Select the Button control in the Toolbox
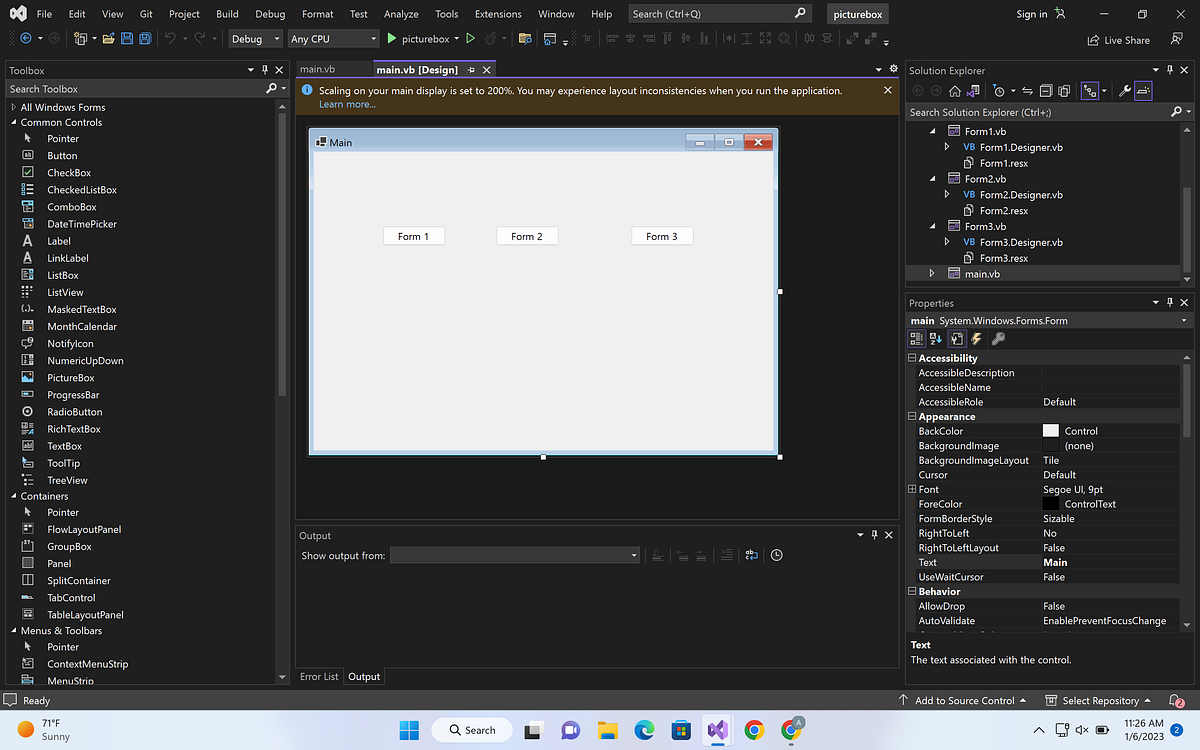Viewport: 1200px width, 750px height. point(62,155)
